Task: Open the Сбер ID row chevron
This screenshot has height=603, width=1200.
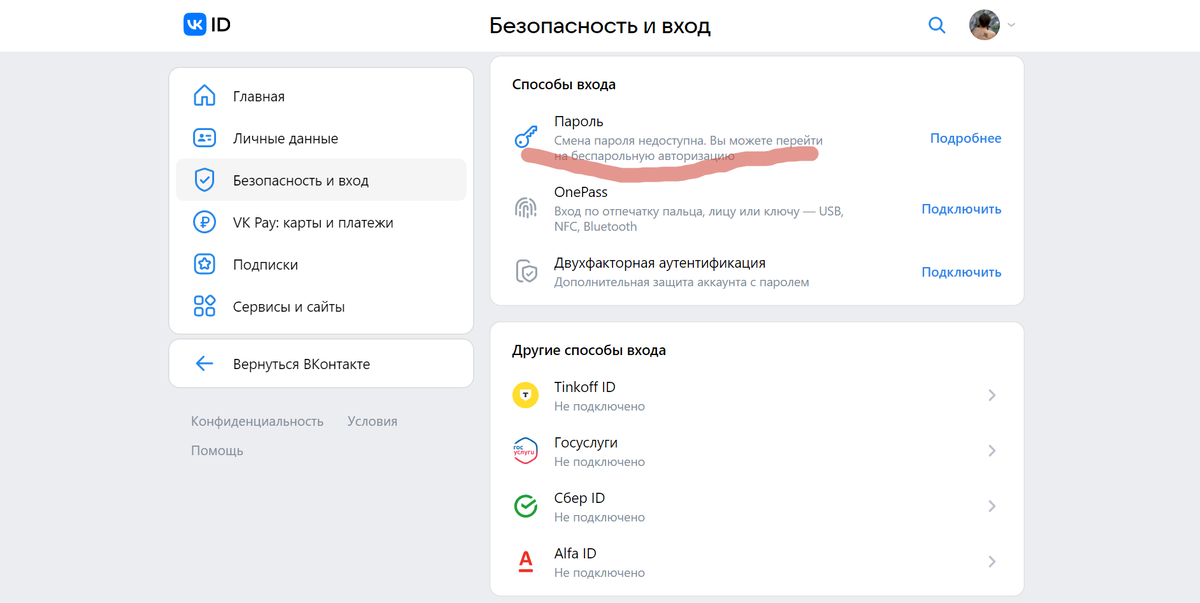Action: pyautogui.click(x=992, y=506)
